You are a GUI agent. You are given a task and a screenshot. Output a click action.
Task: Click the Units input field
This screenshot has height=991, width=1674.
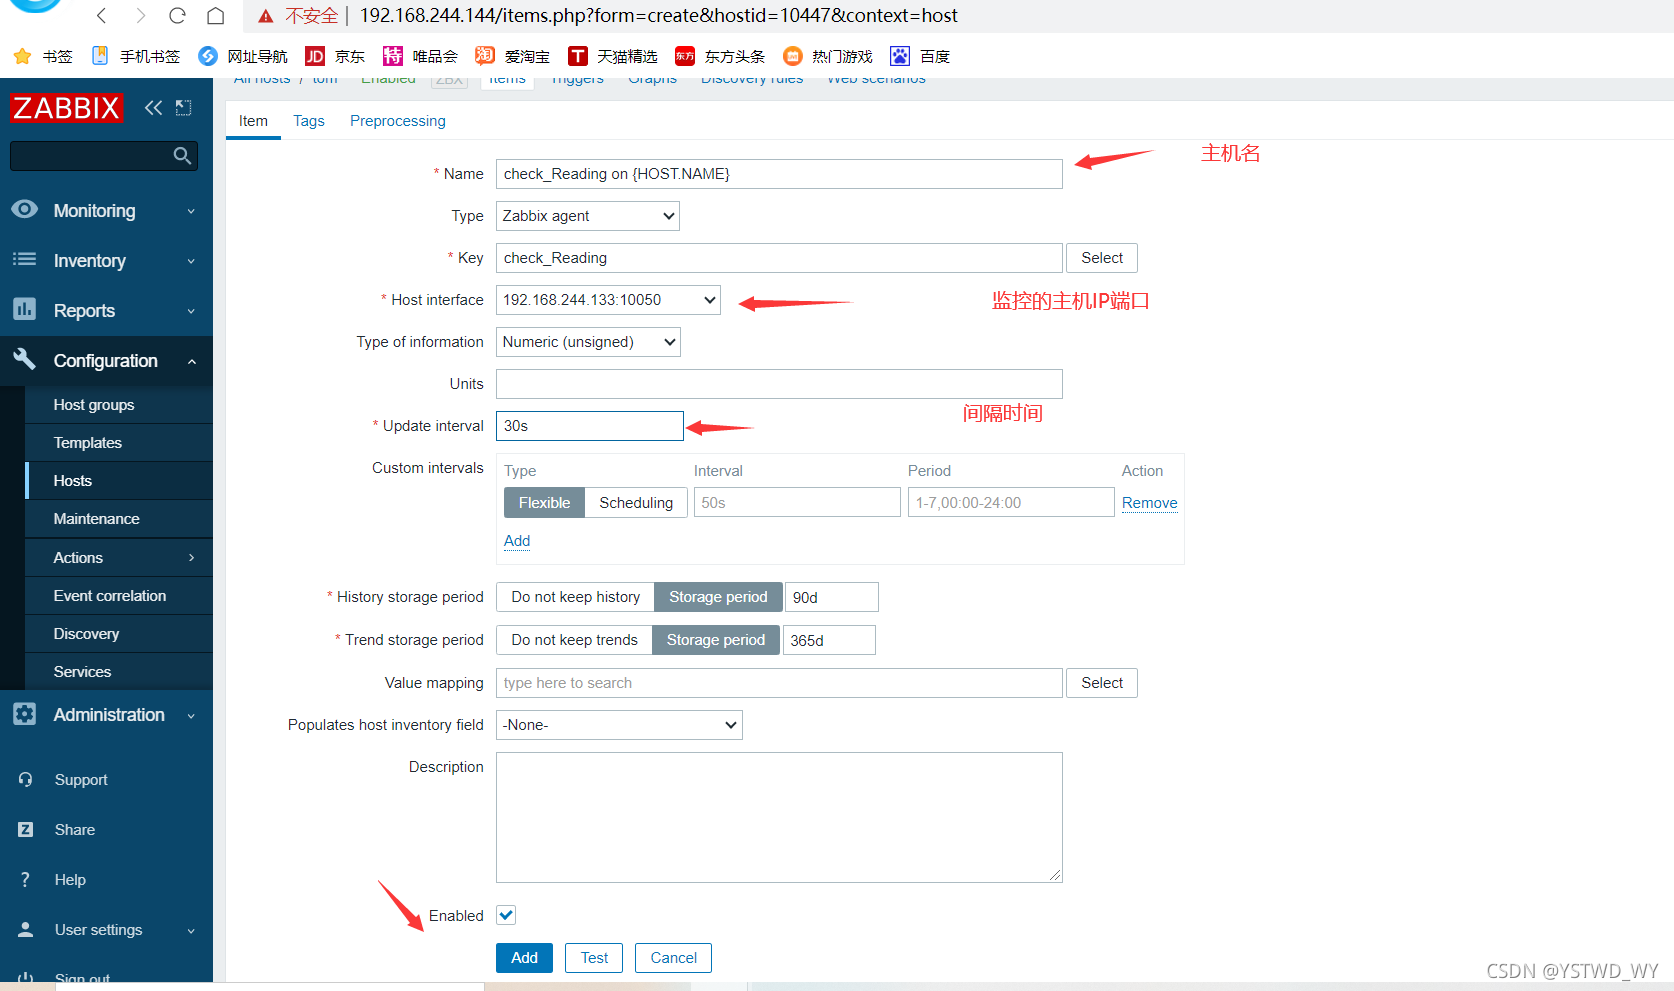(779, 384)
